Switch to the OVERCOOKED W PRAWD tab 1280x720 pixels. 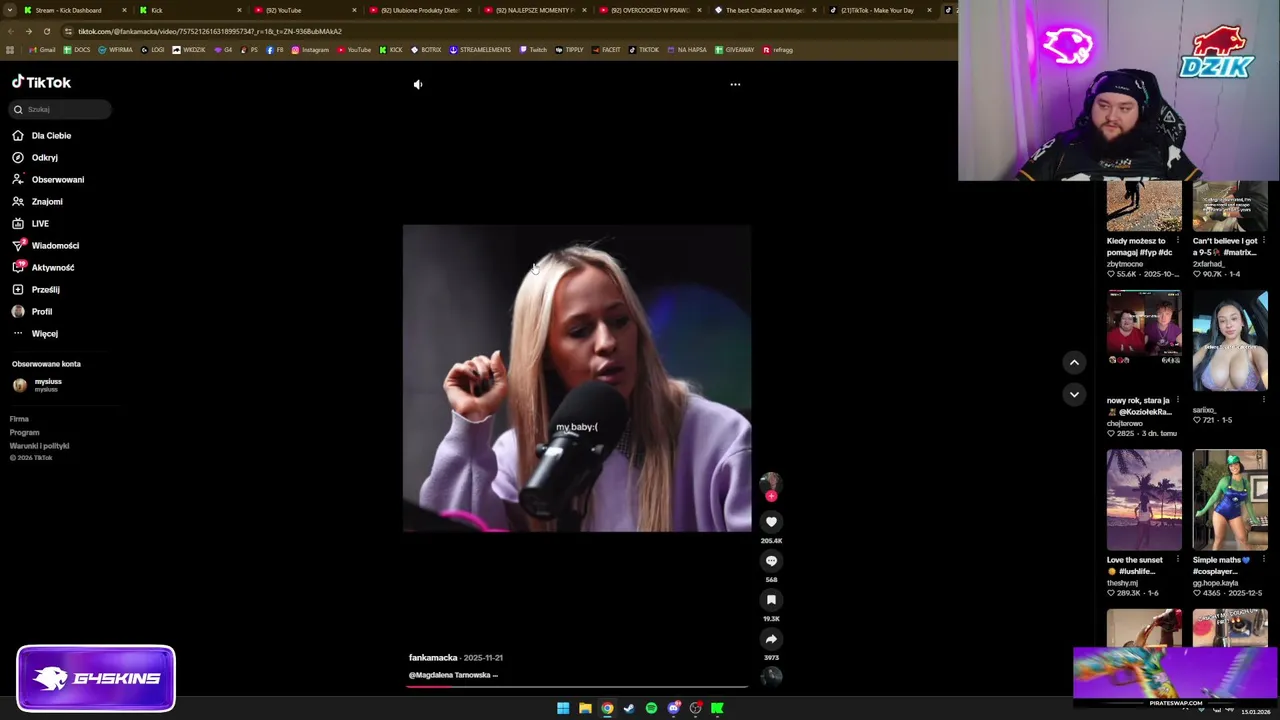[649, 10]
